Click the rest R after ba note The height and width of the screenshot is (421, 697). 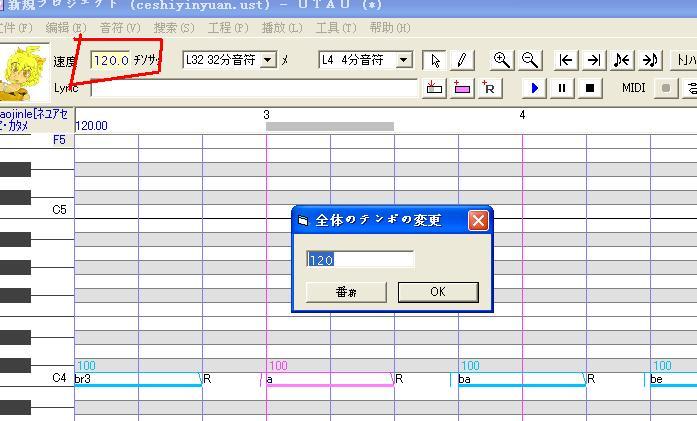coord(591,379)
